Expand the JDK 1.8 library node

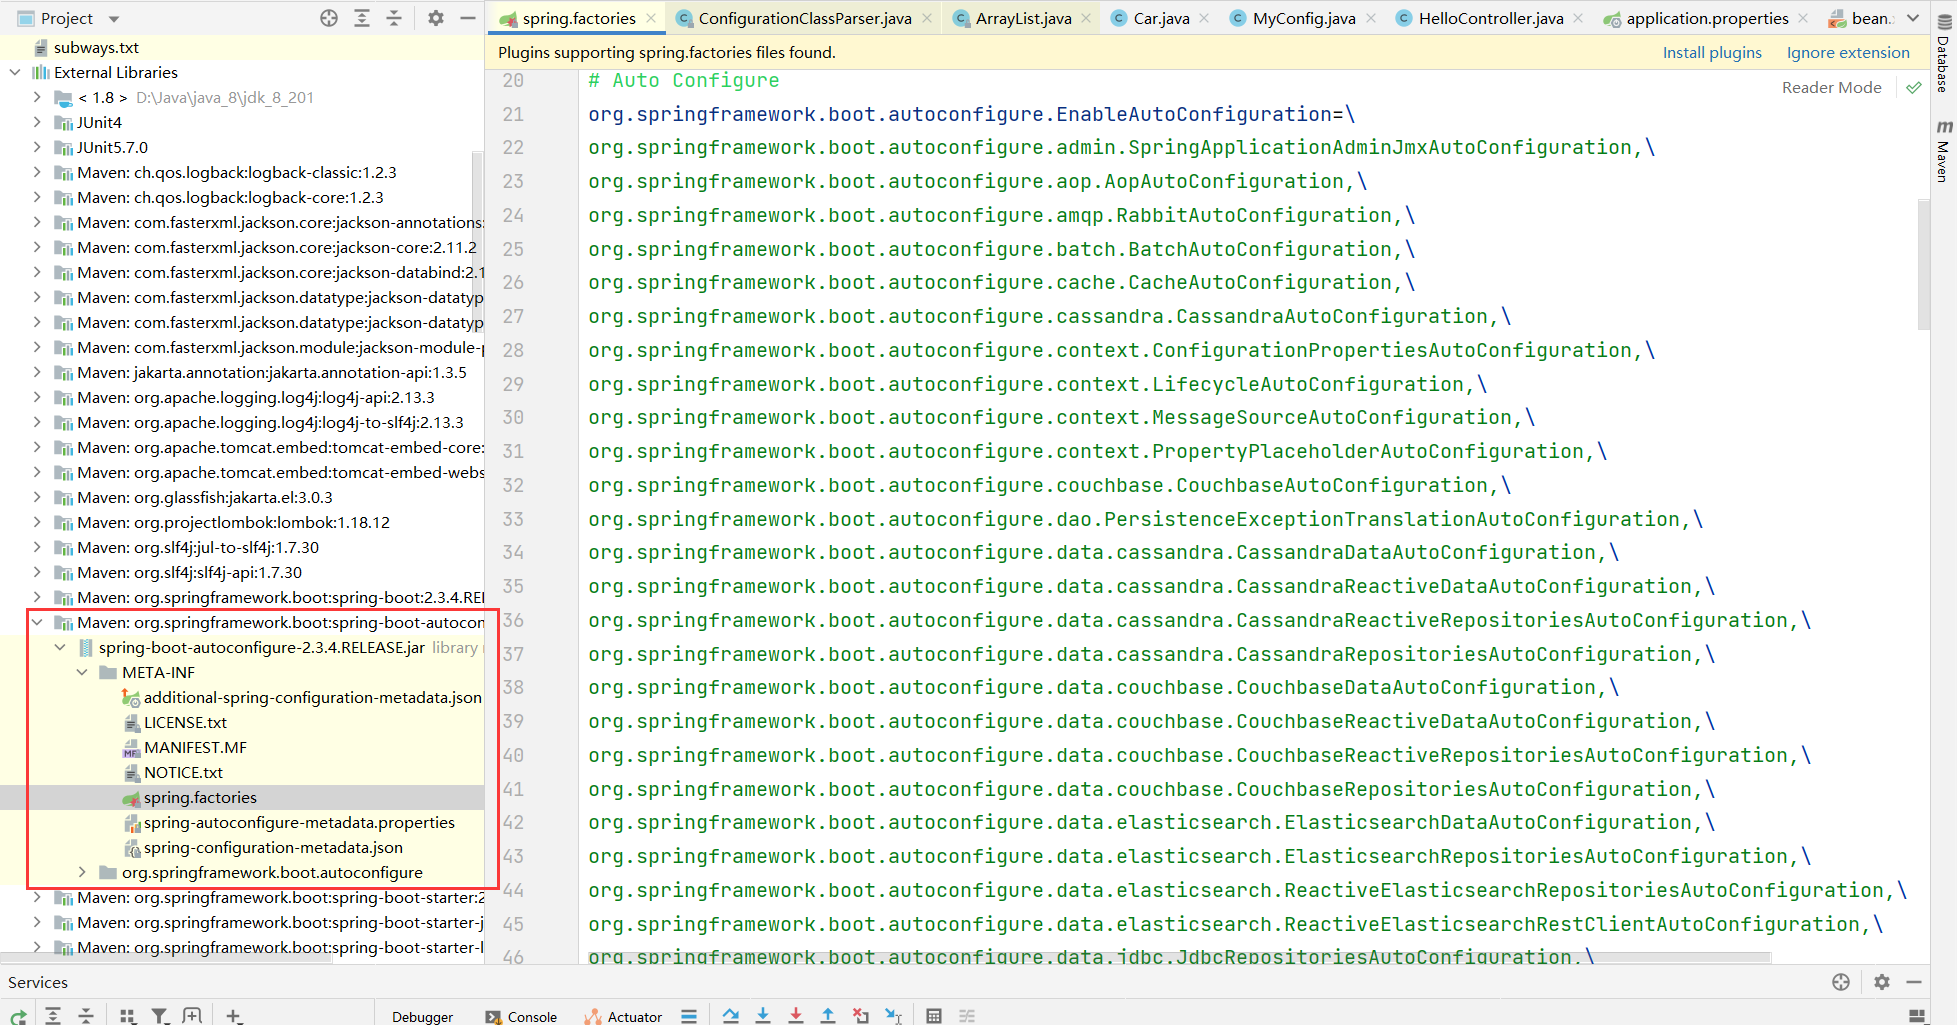pos(37,97)
